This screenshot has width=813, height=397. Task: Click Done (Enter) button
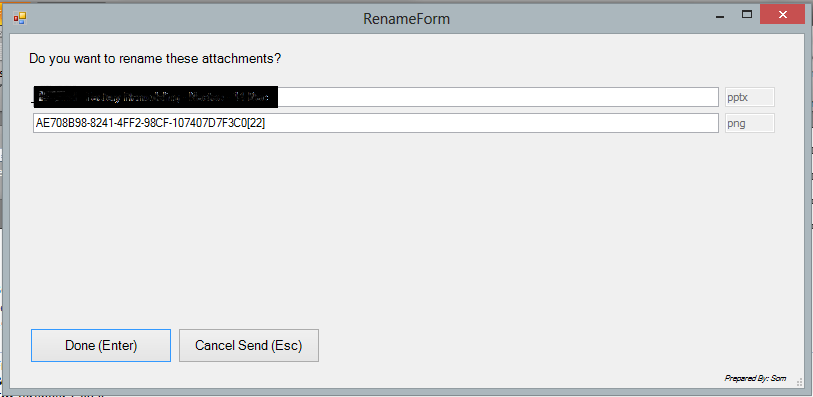pos(101,345)
